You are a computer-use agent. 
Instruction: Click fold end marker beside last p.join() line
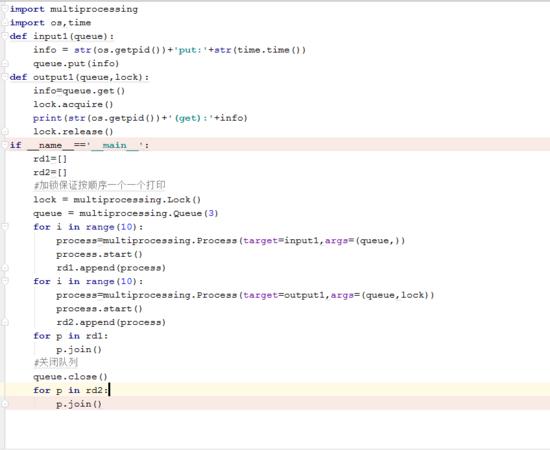tap(4, 404)
